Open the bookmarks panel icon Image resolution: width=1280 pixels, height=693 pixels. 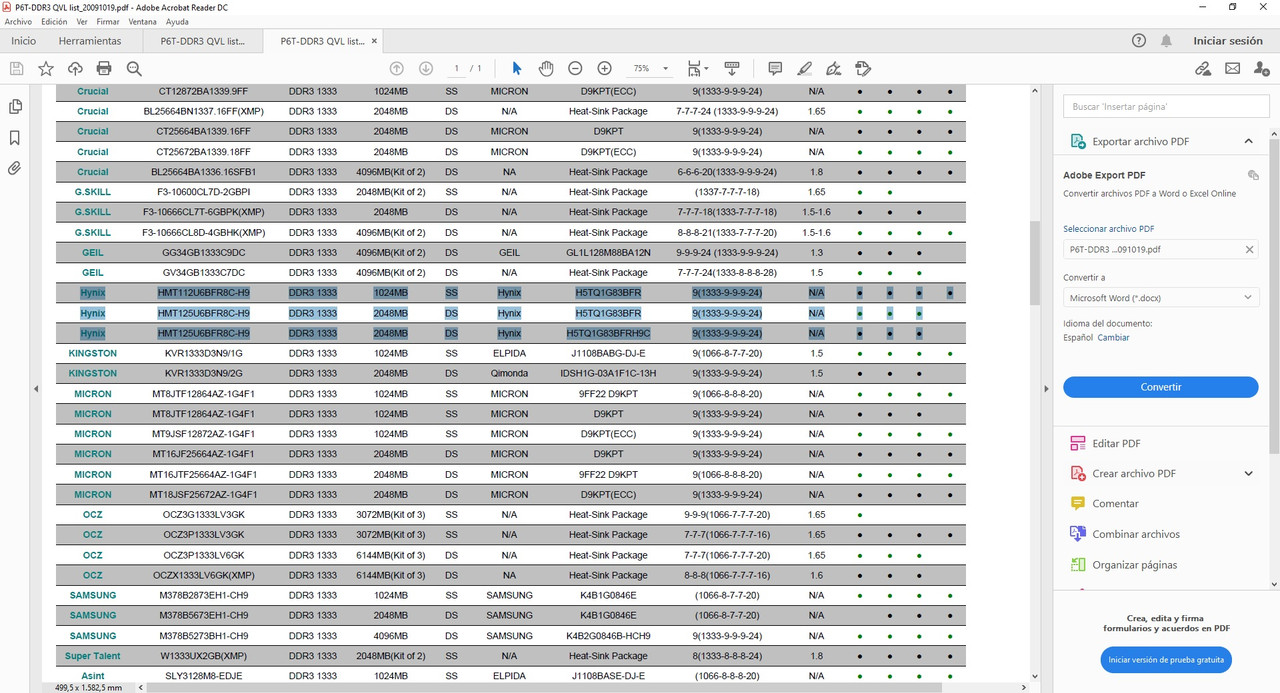pyautogui.click(x=15, y=138)
